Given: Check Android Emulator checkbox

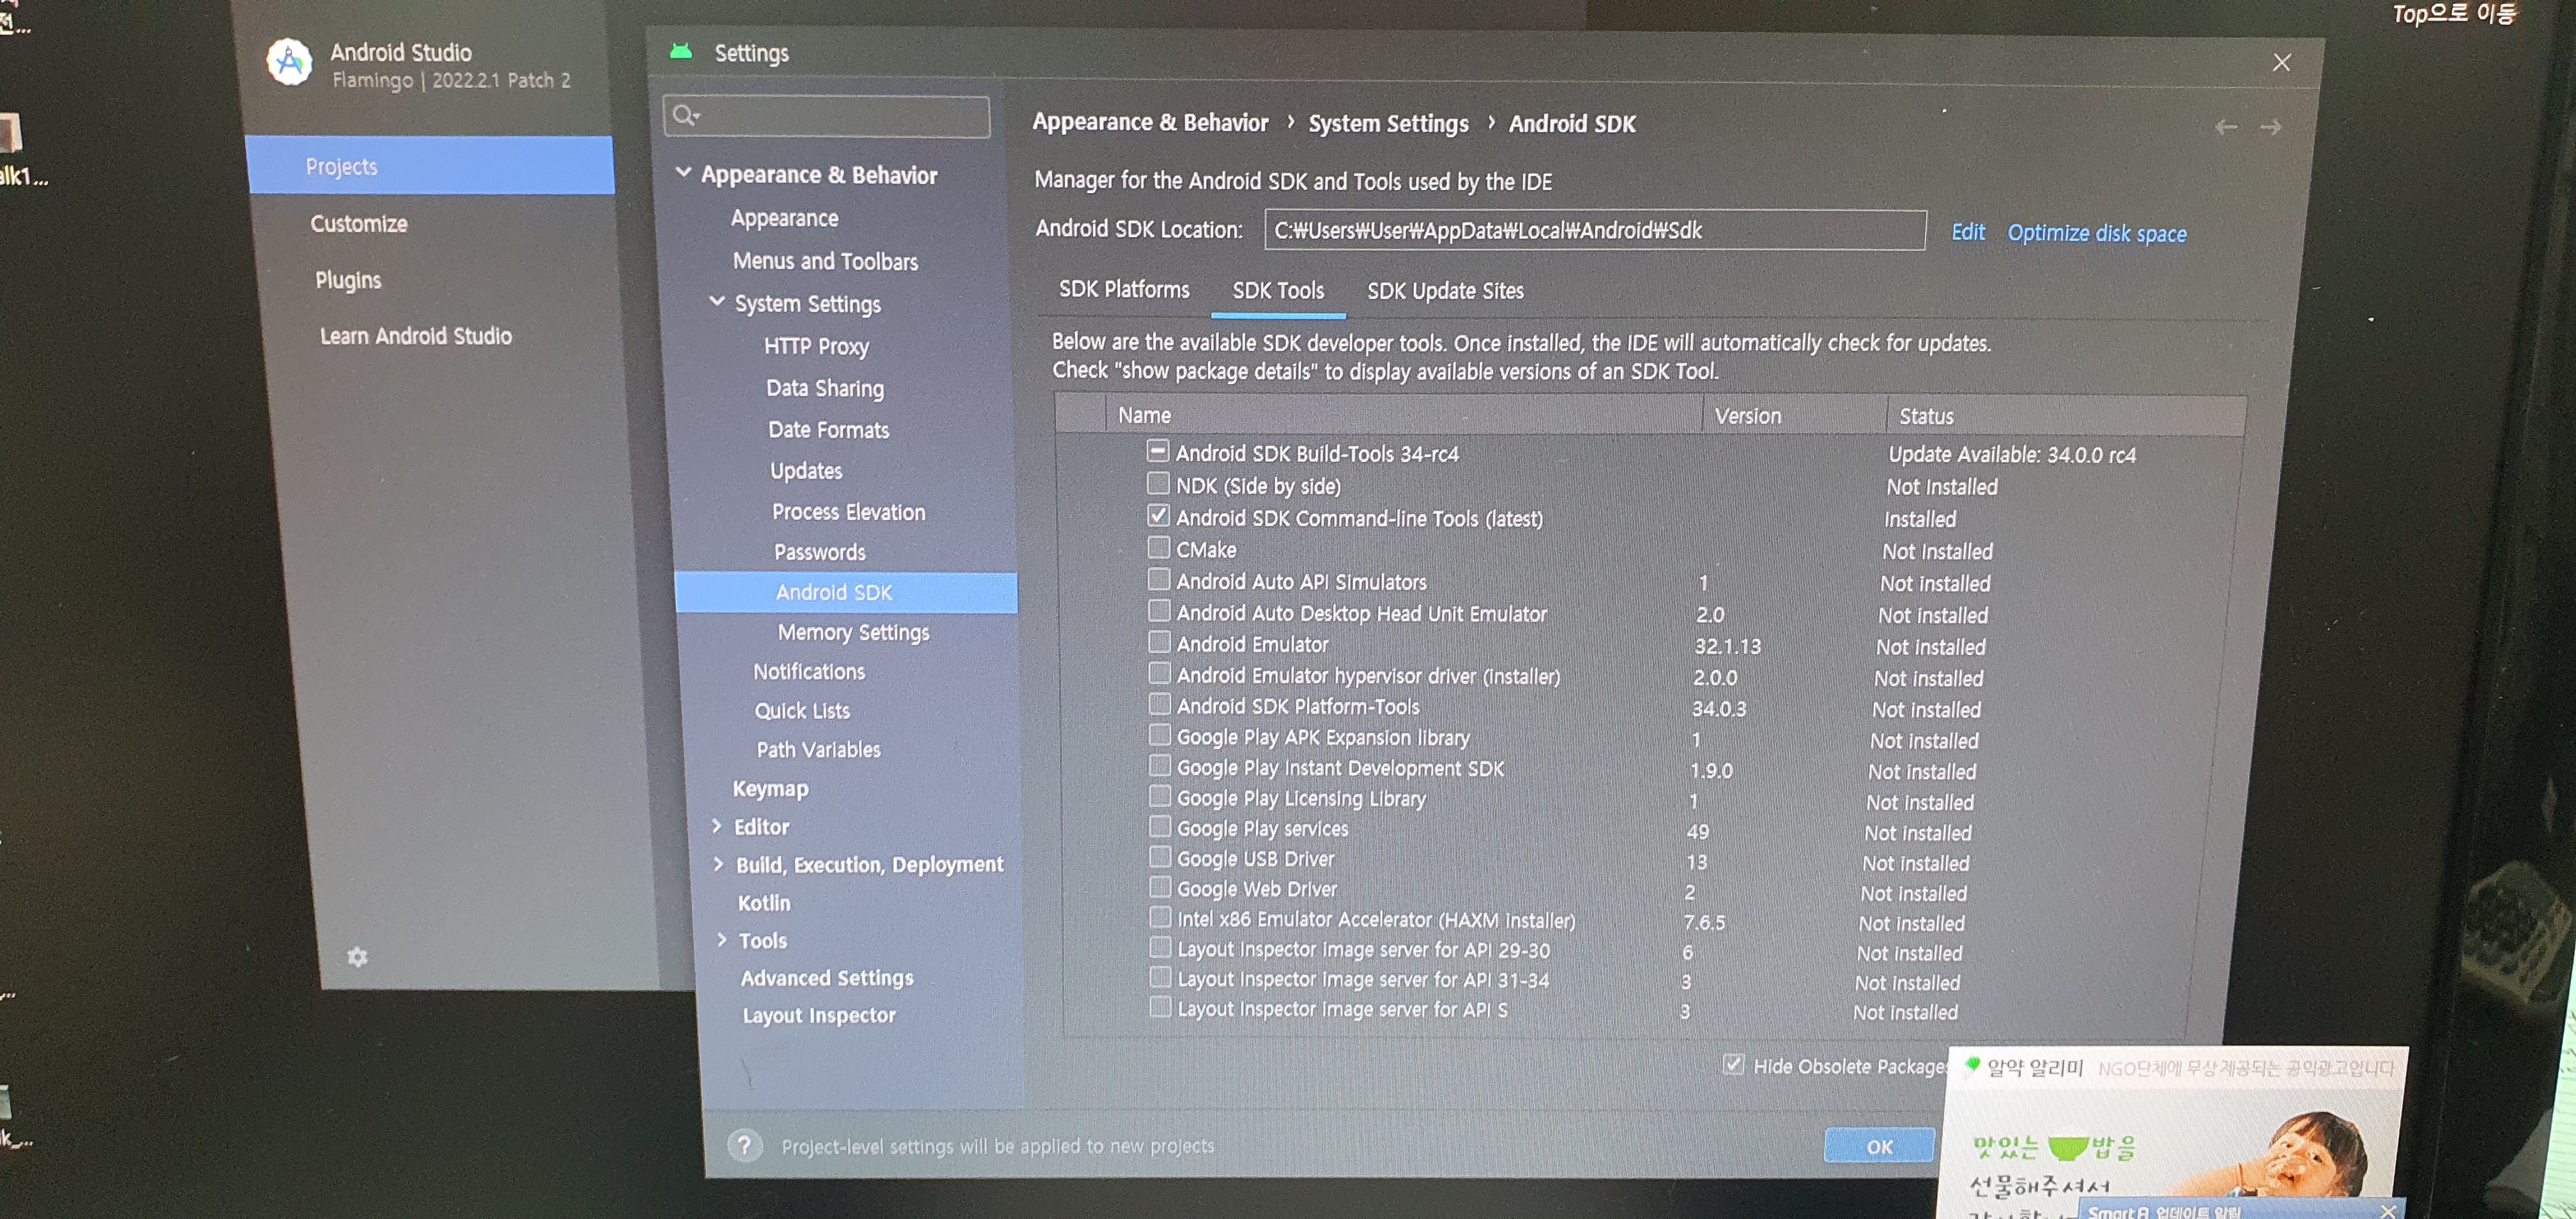Looking at the screenshot, I should point(1159,642).
